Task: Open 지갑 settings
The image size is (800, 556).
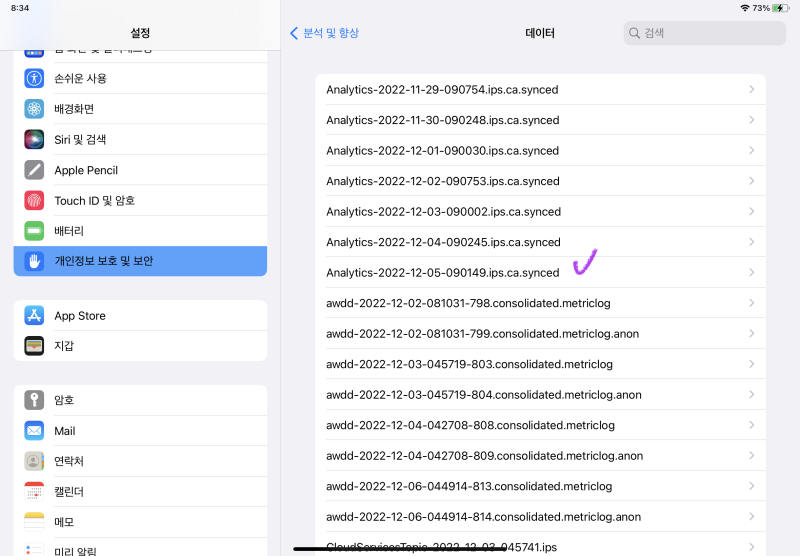Action: [x=140, y=346]
